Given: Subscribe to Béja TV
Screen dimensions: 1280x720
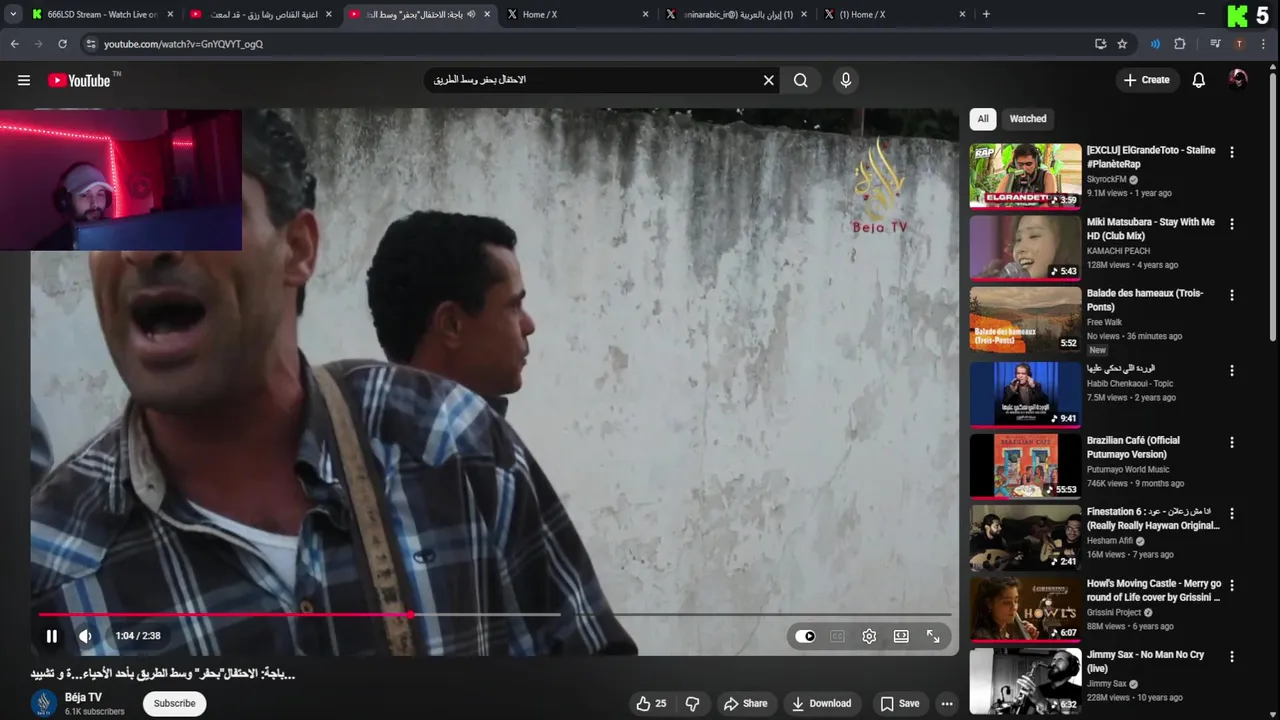Looking at the screenshot, I should coord(175,704).
